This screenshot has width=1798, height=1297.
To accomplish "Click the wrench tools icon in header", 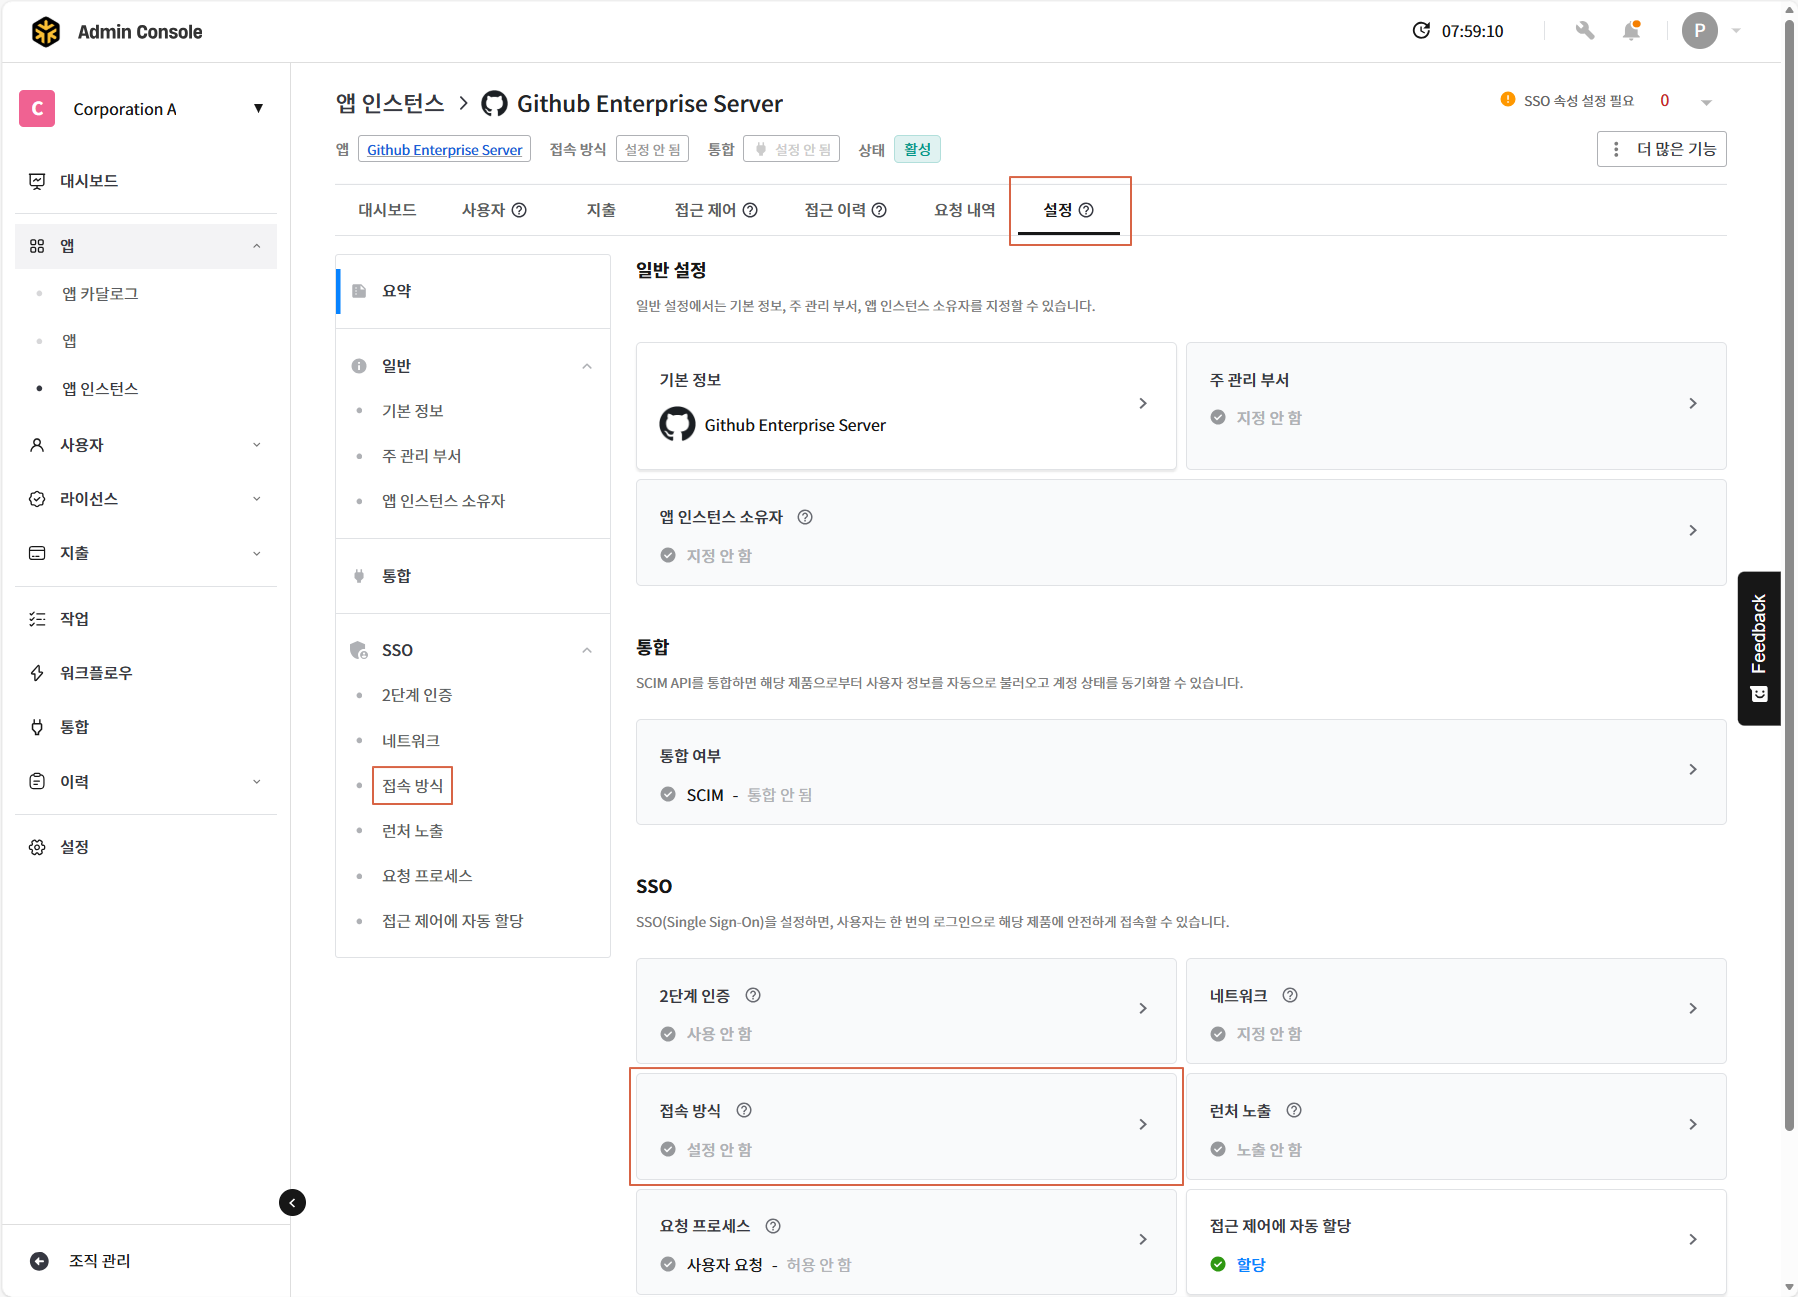I will click(1584, 31).
